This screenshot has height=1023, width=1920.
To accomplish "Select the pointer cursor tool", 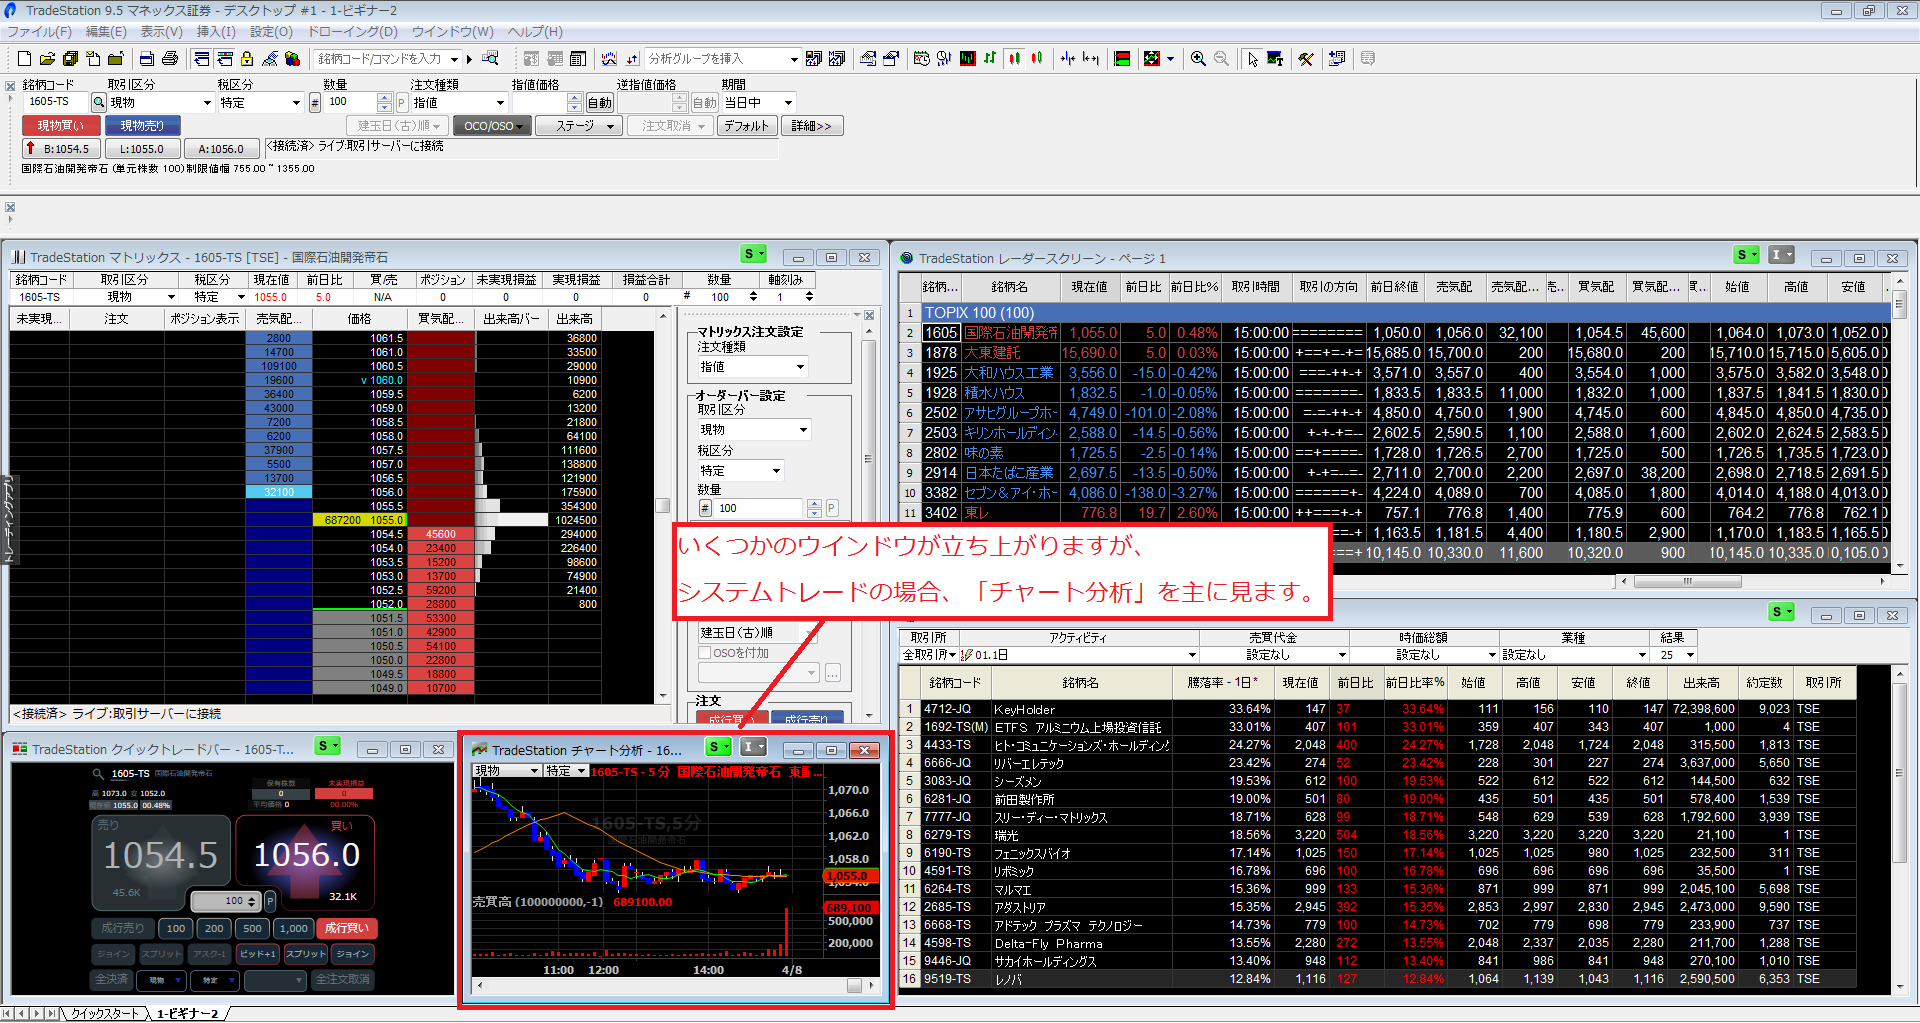I will click(x=1253, y=58).
